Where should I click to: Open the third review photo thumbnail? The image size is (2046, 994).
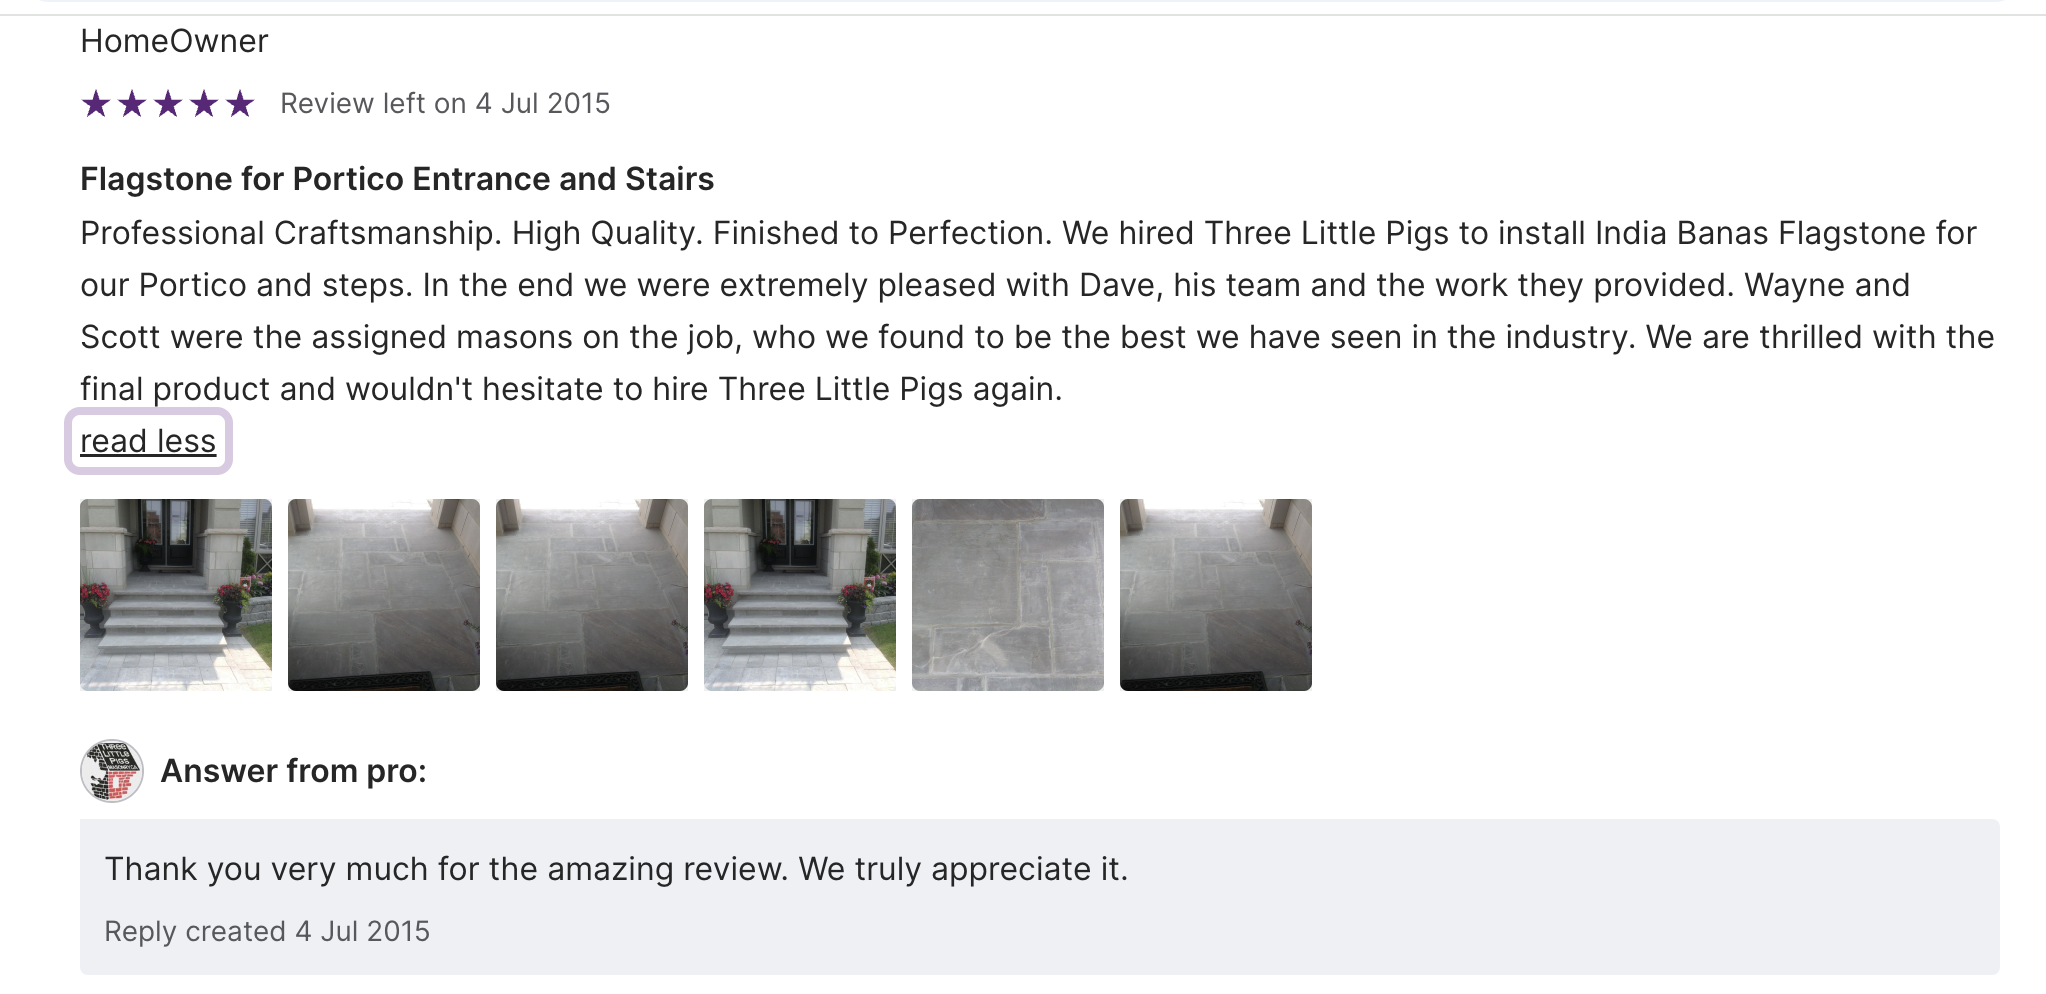(x=592, y=595)
